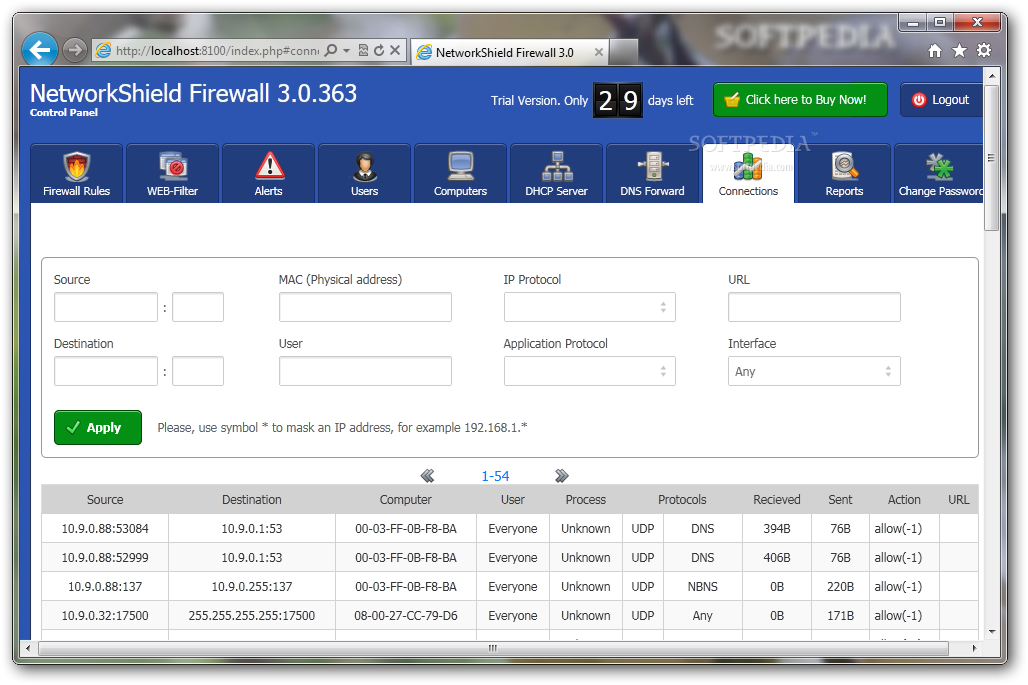Click here to Buy Now button
Screen dimensions: 1028x685
click(x=800, y=100)
